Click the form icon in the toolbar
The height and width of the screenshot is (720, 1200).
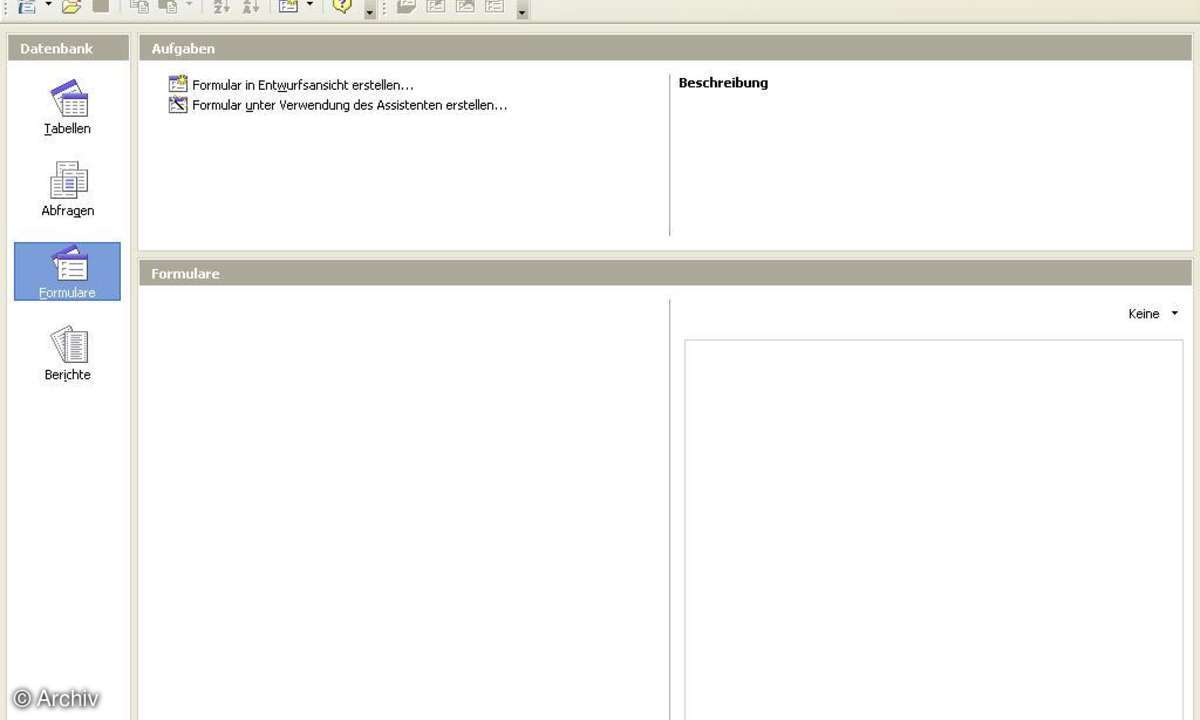[288, 6]
